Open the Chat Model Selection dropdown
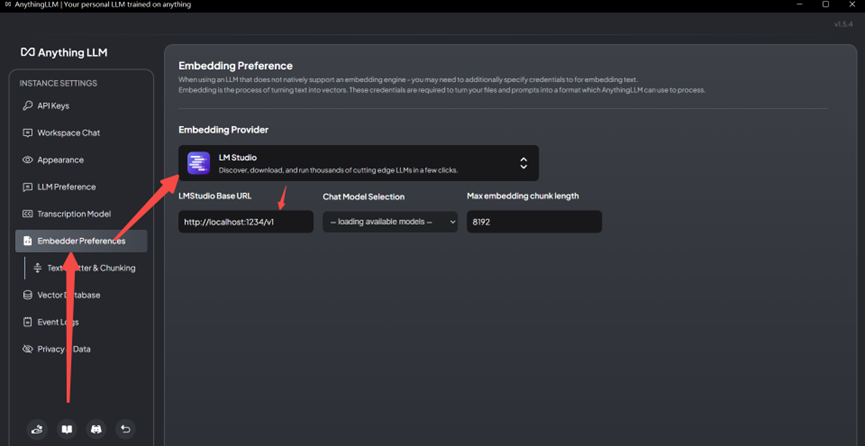865x446 pixels. click(390, 222)
